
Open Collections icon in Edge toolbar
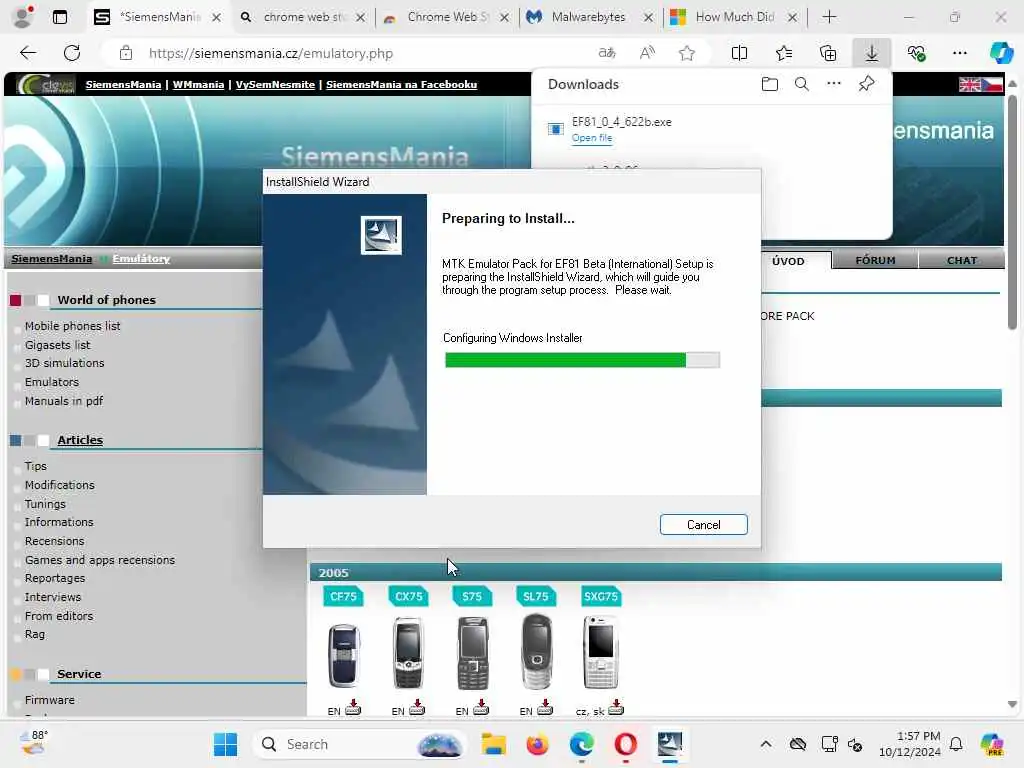(827, 53)
